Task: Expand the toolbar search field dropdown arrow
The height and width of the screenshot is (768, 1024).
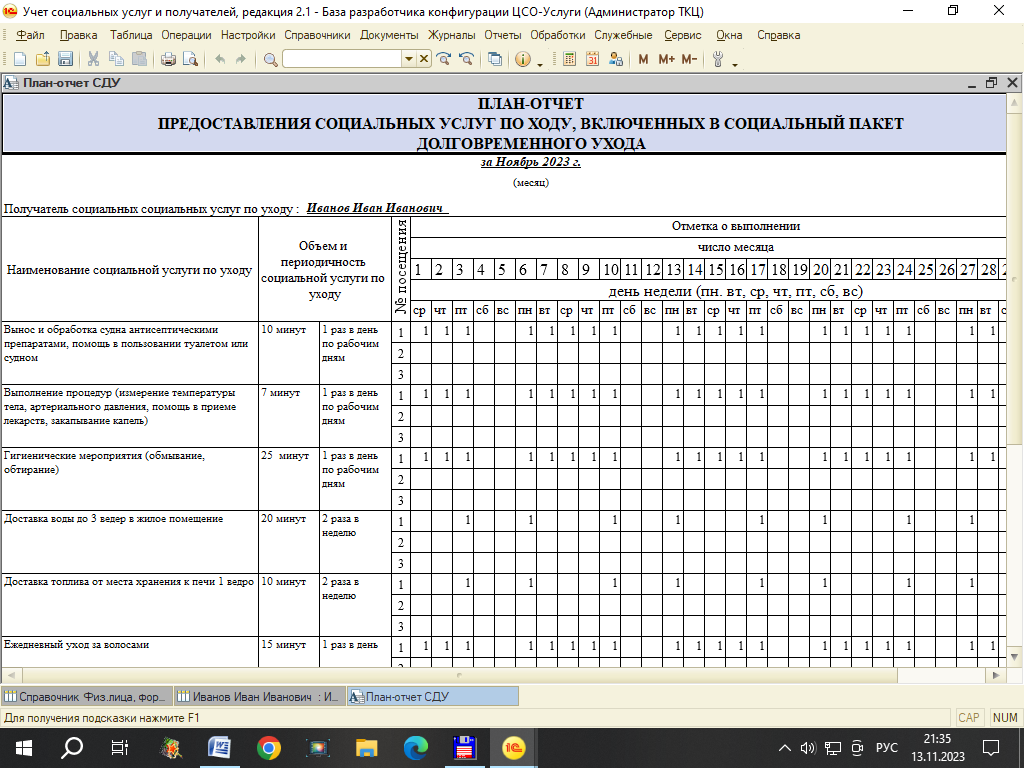Action: click(408, 59)
